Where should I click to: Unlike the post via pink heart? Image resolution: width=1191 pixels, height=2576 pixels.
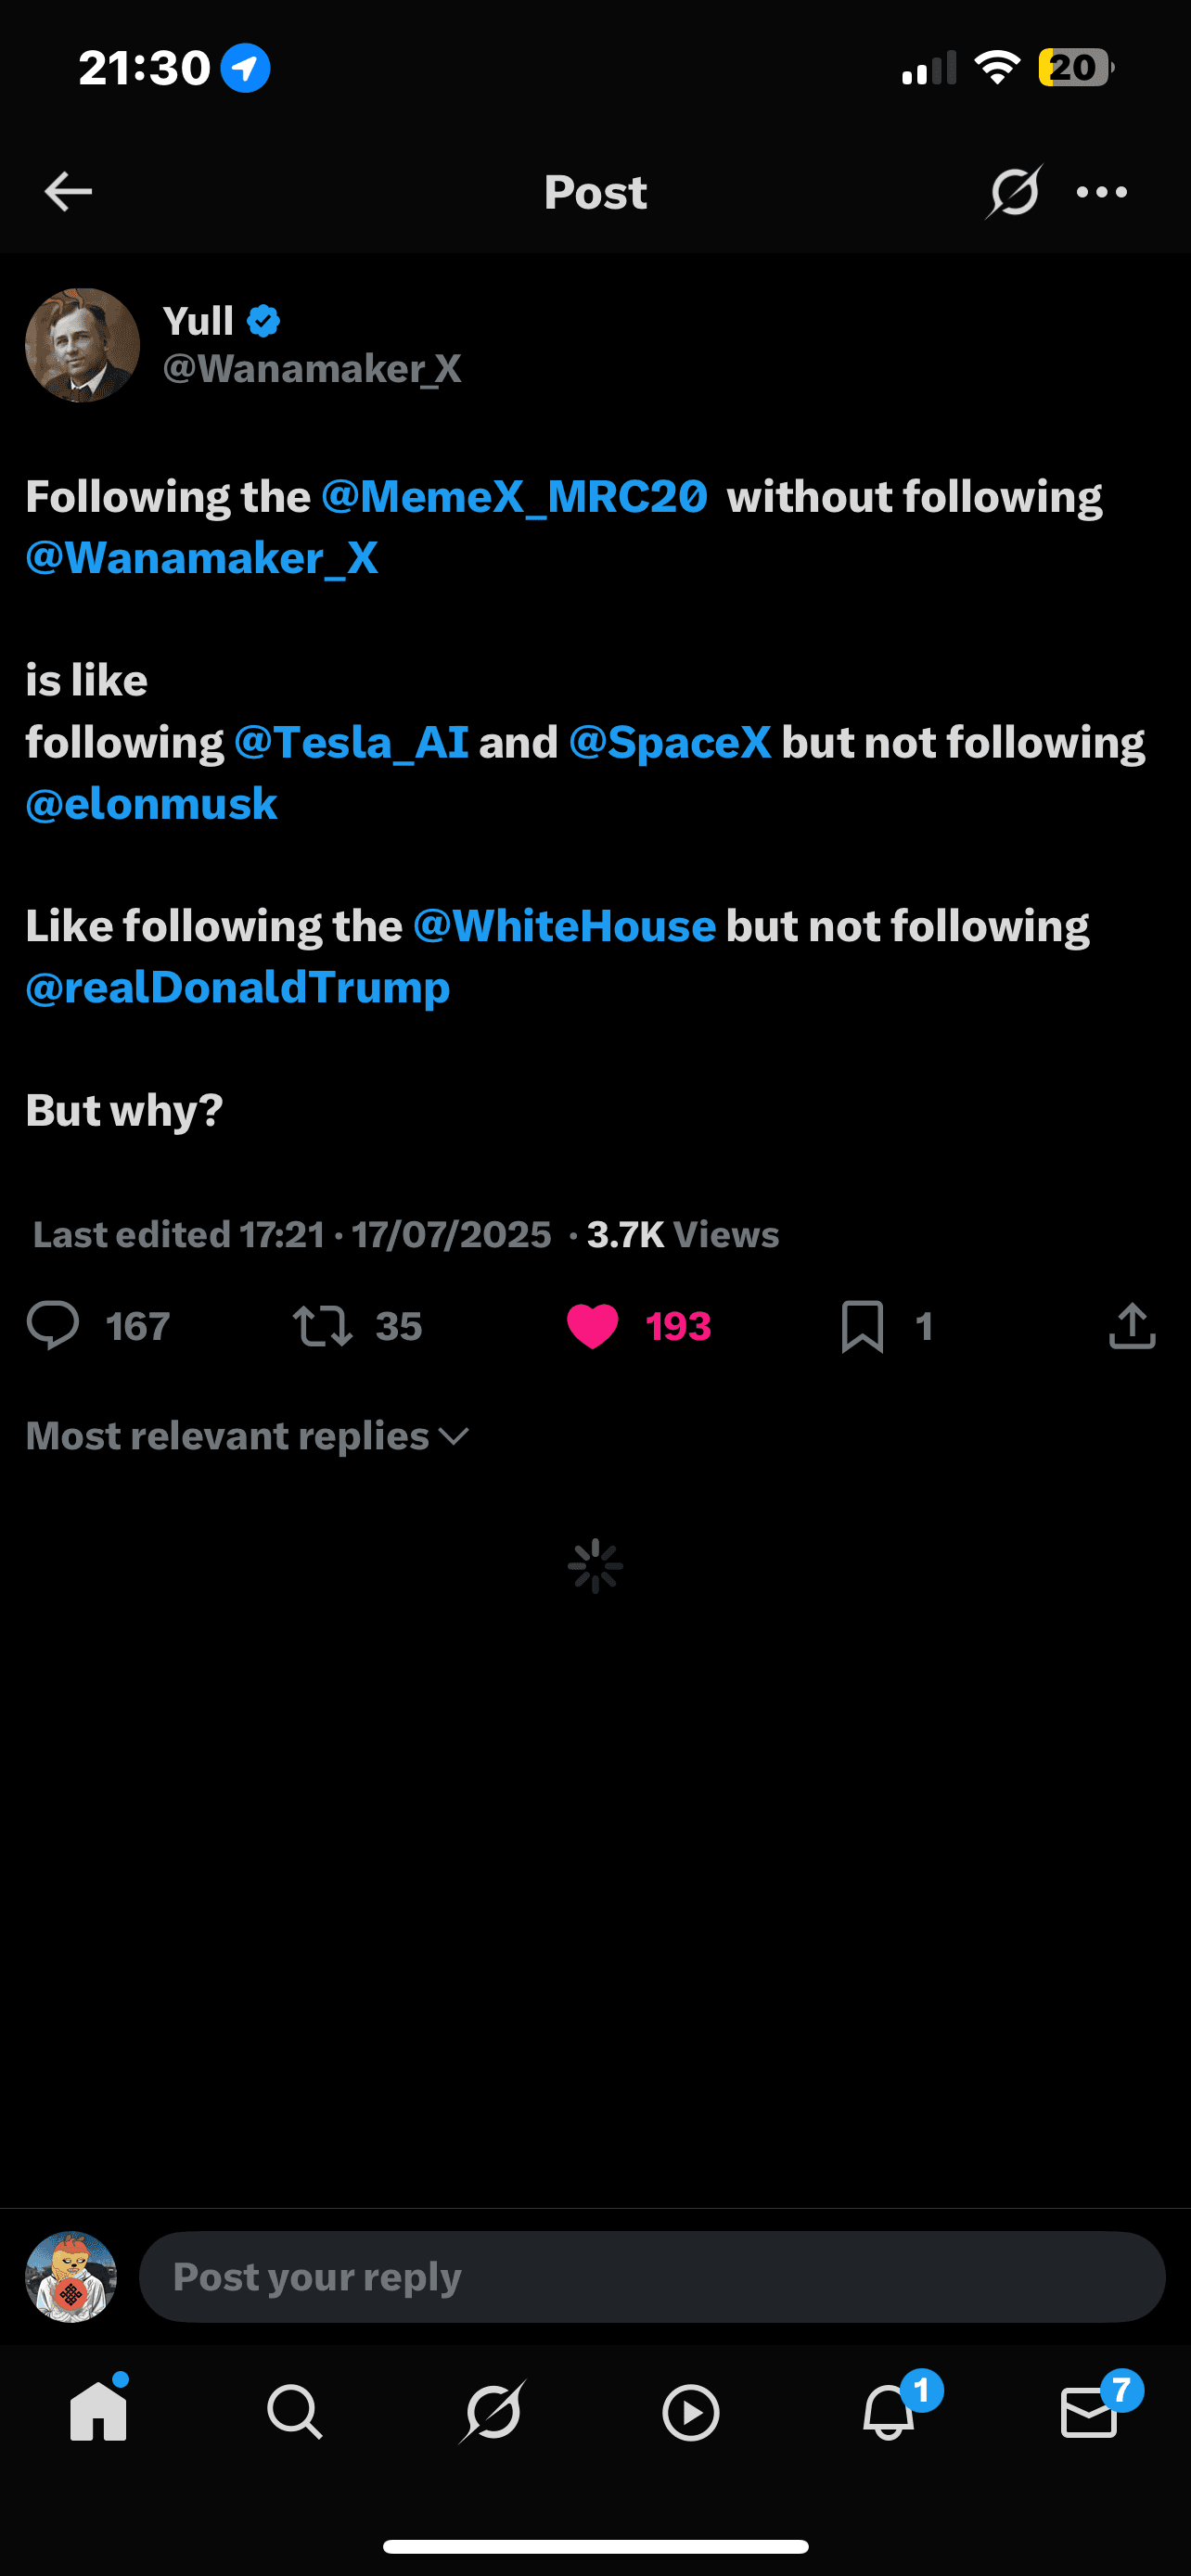(593, 1326)
